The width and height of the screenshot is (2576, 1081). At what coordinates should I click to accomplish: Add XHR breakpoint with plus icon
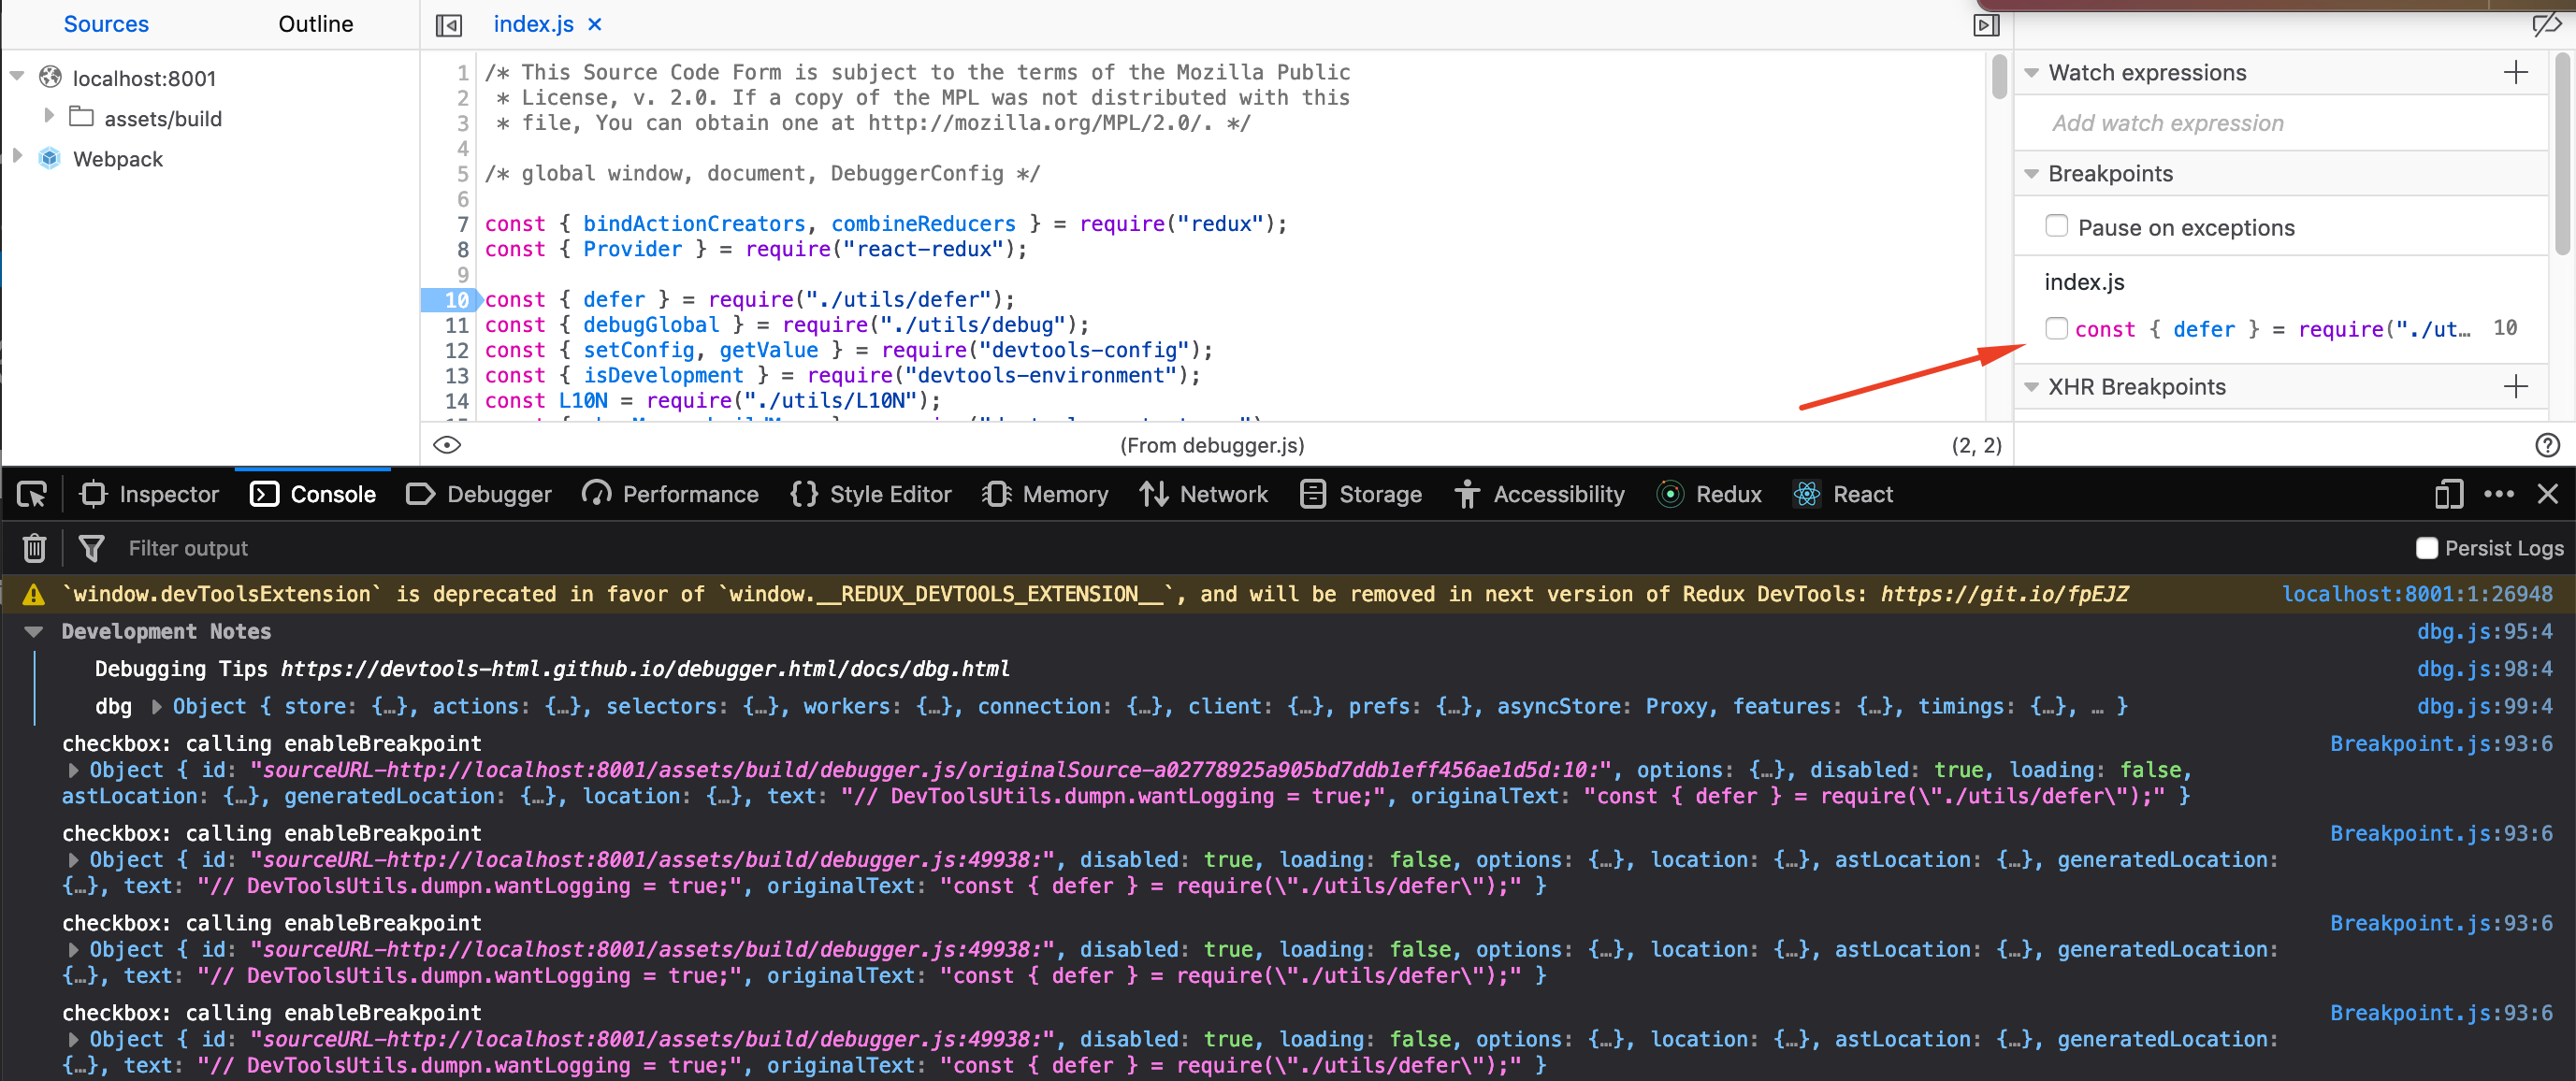click(x=2515, y=386)
